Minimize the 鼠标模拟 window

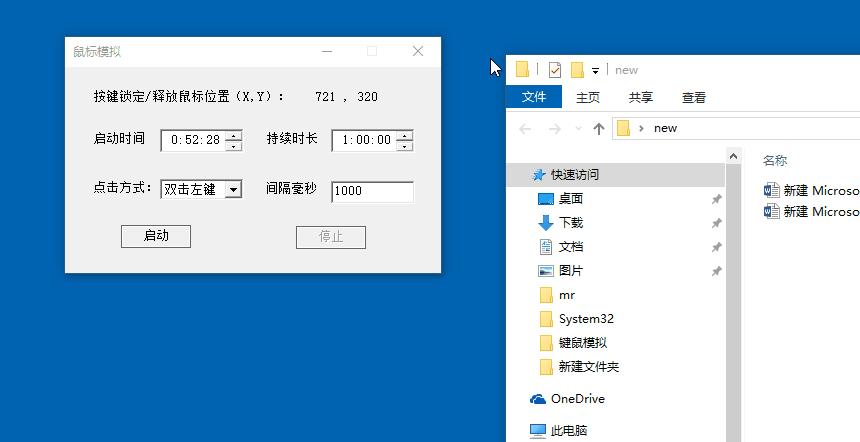click(327, 52)
